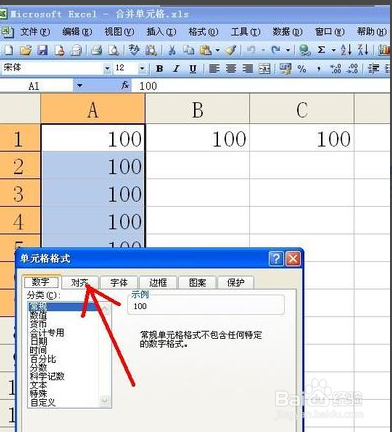Screen dimensions: 392x432
Task: Apply Percent style button
Action: [x=302, y=69]
